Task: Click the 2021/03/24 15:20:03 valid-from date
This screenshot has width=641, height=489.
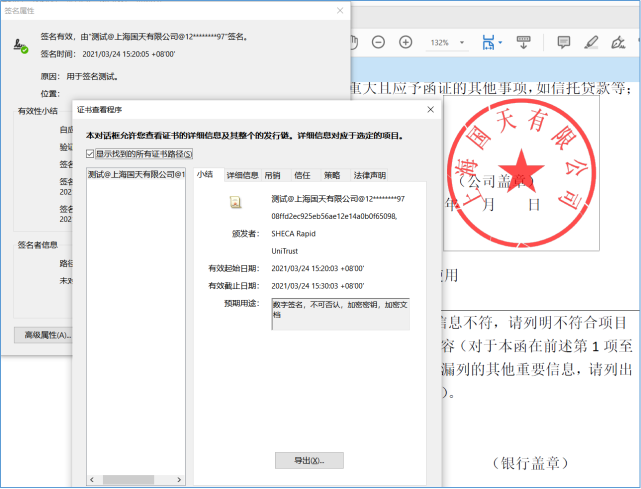Action: pyautogui.click(x=318, y=269)
